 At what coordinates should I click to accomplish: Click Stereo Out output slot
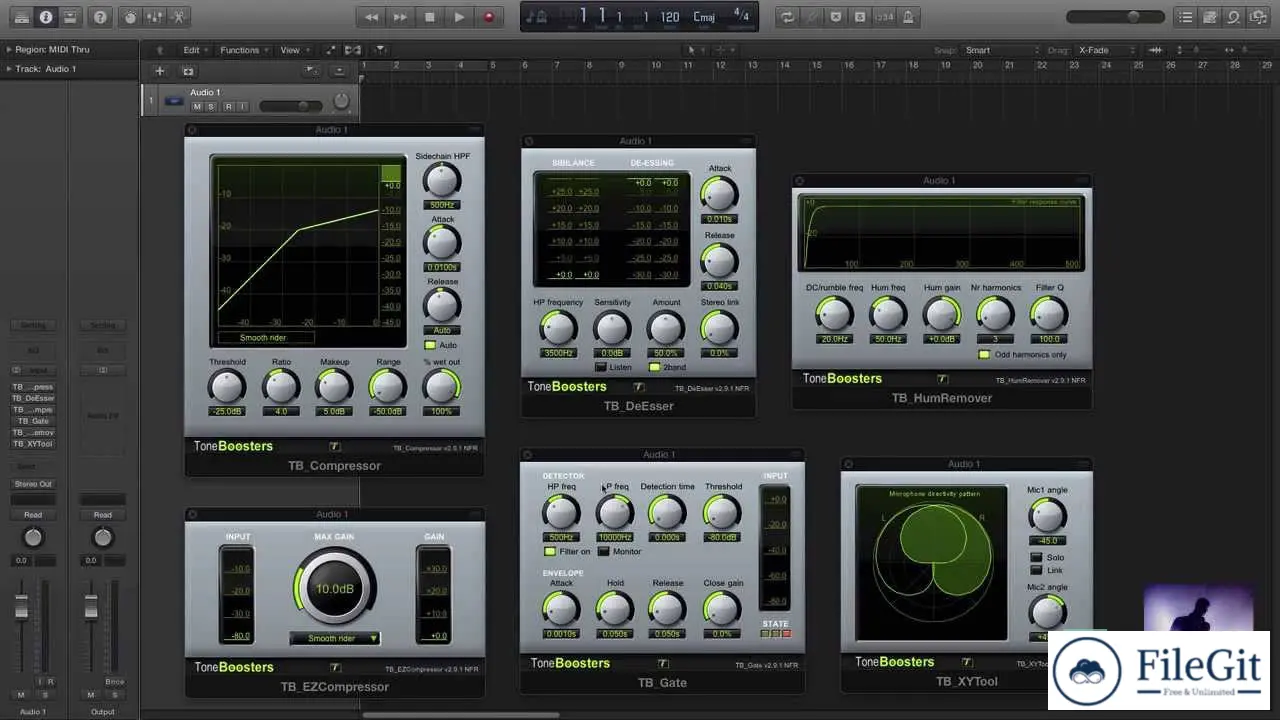(x=33, y=484)
